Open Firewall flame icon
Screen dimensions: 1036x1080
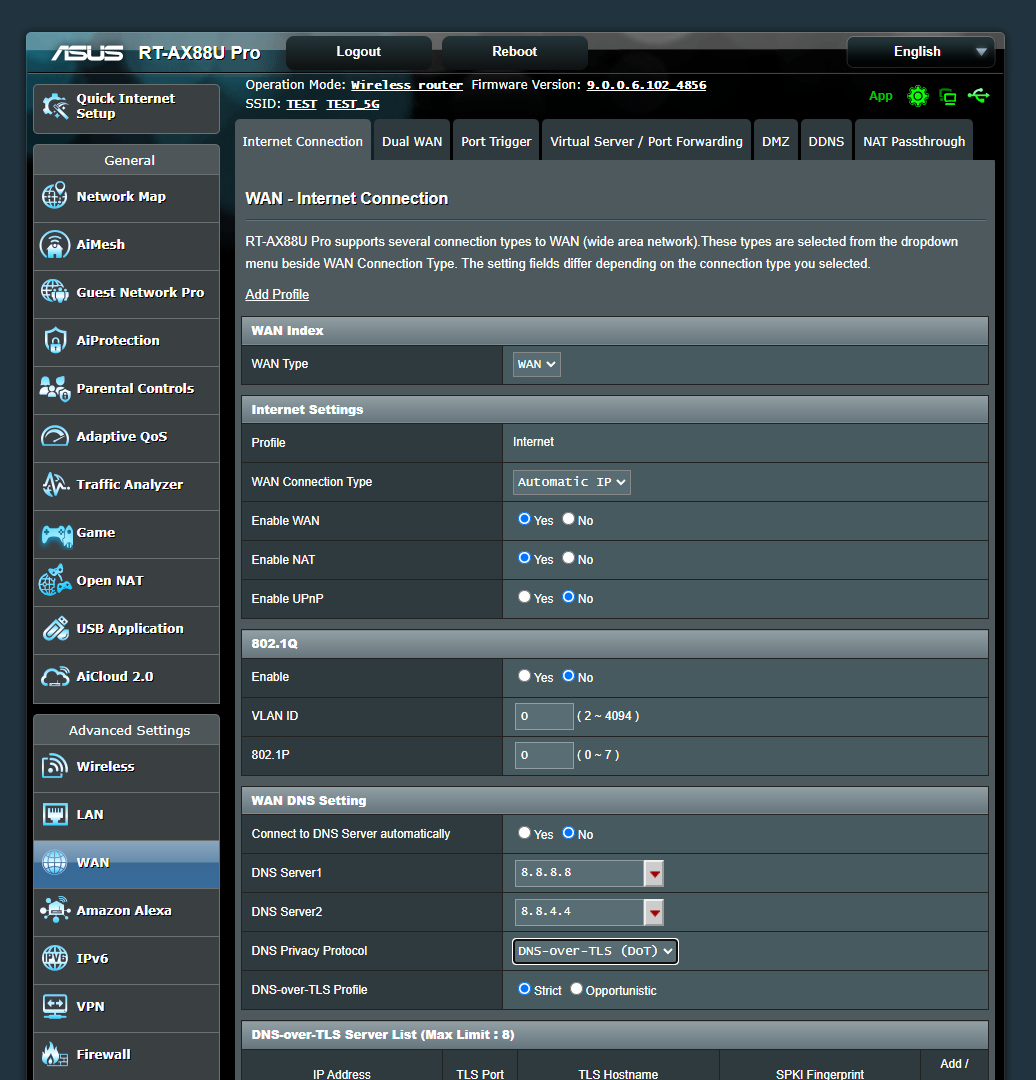coord(55,1054)
